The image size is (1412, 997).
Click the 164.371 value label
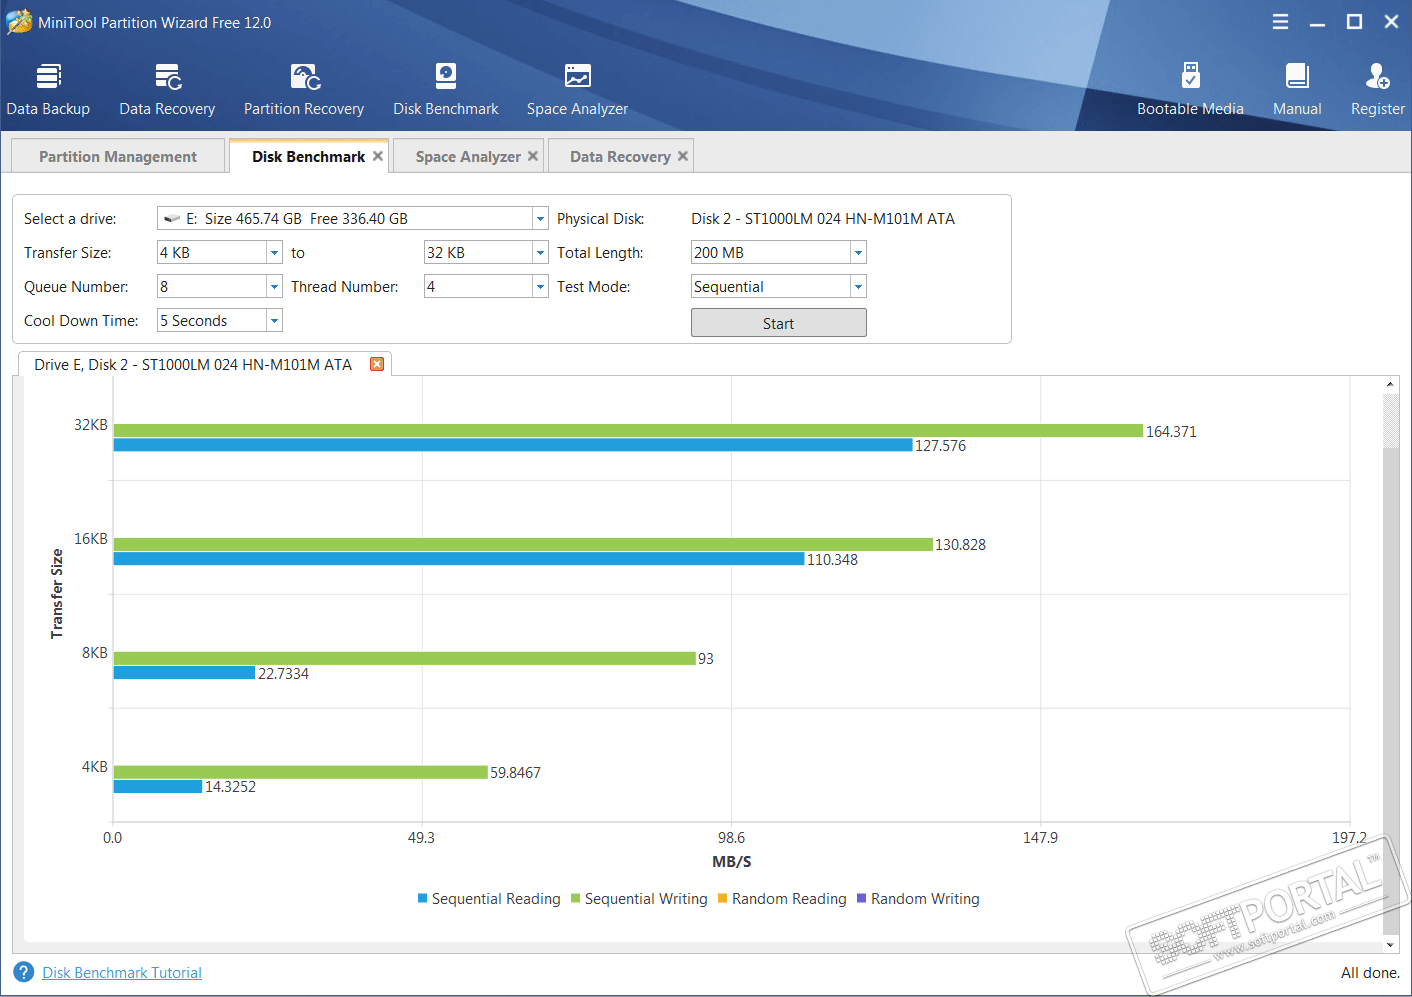click(1171, 431)
